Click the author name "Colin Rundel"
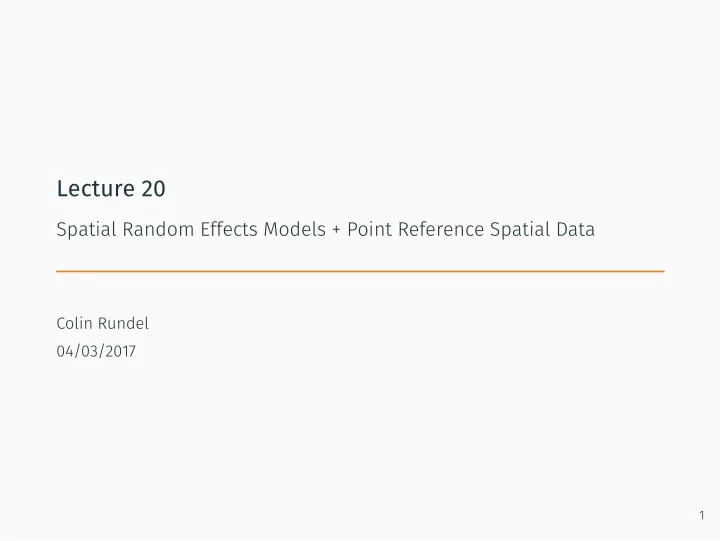 click(x=102, y=323)
